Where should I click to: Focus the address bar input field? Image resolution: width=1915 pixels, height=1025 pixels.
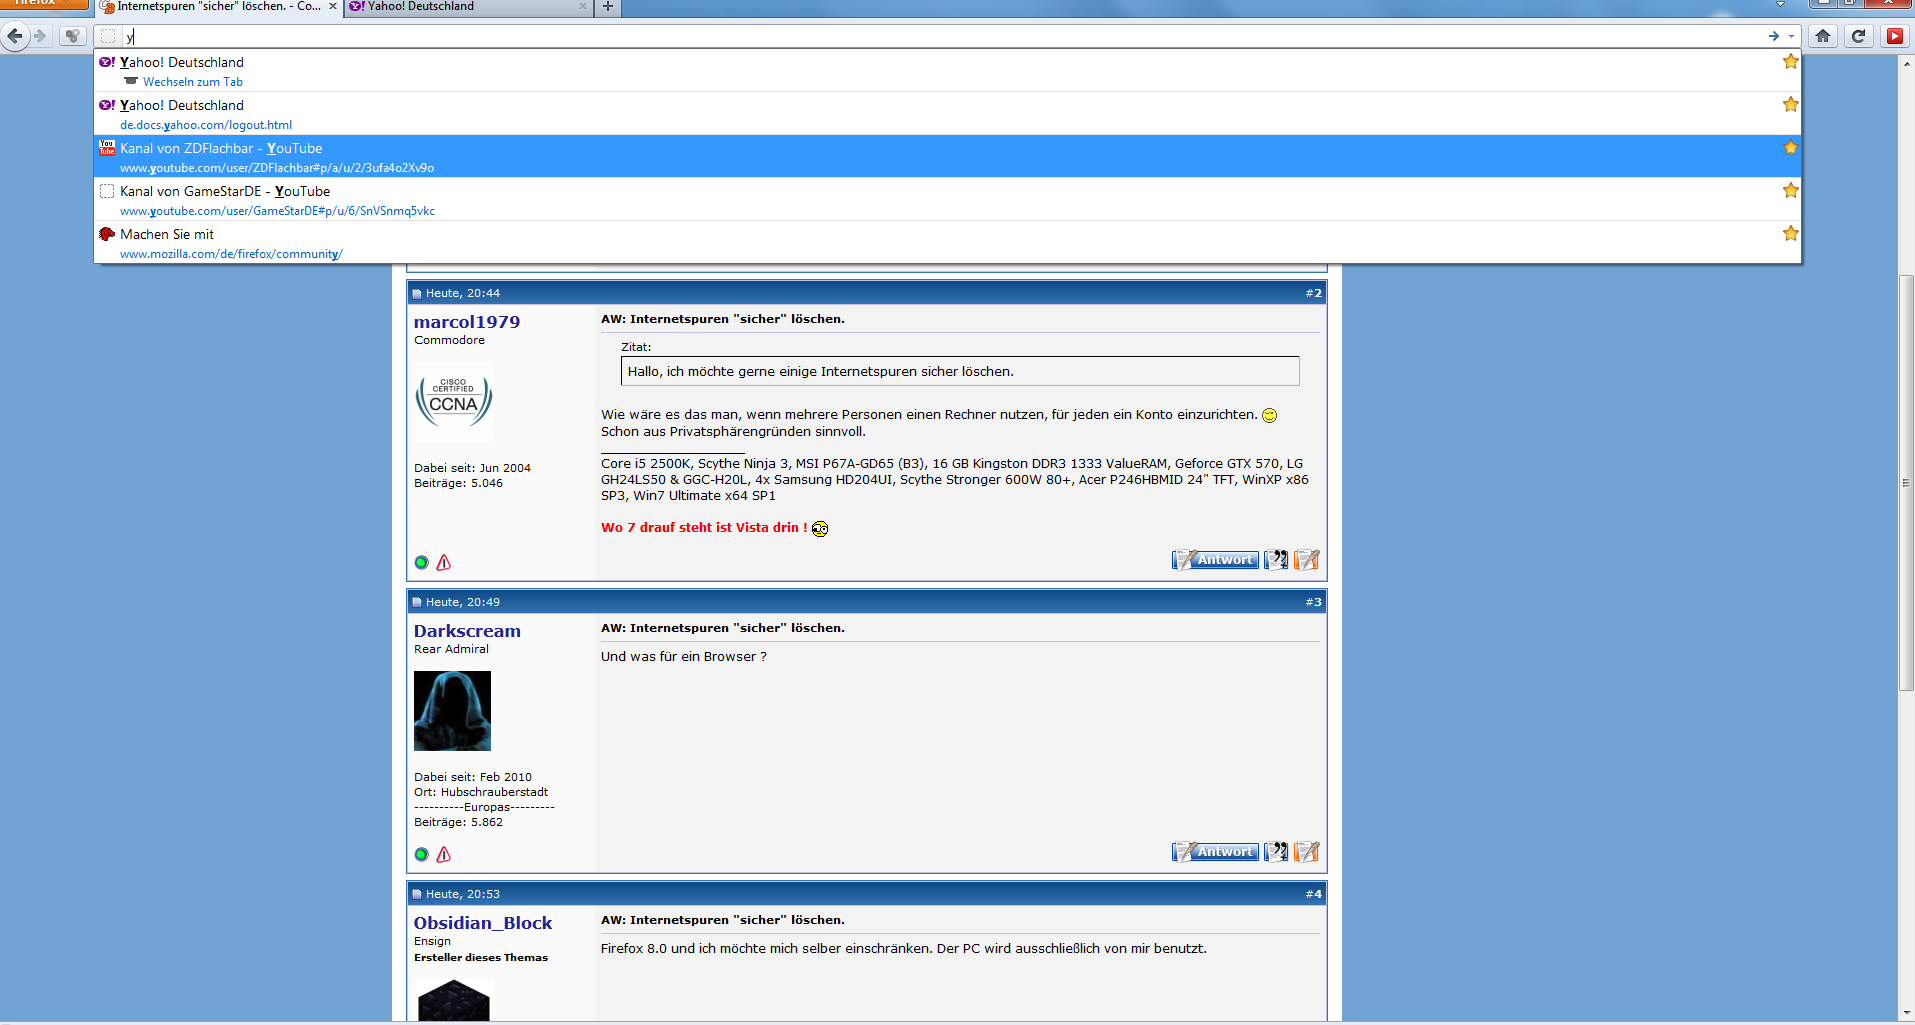tap(940, 37)
